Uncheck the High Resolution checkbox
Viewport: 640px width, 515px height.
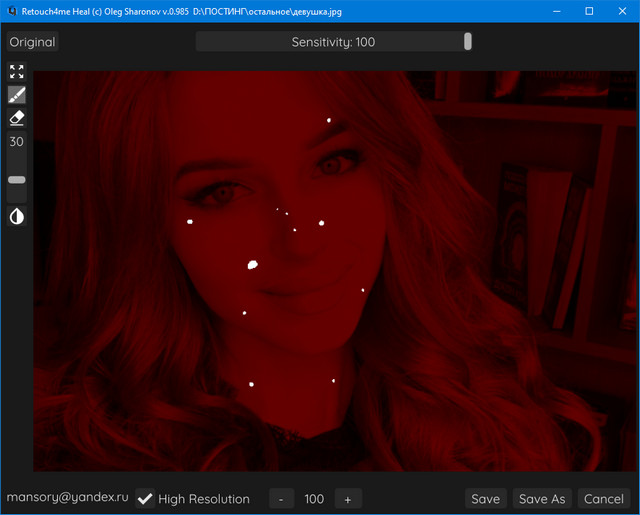tap(146, 499)
